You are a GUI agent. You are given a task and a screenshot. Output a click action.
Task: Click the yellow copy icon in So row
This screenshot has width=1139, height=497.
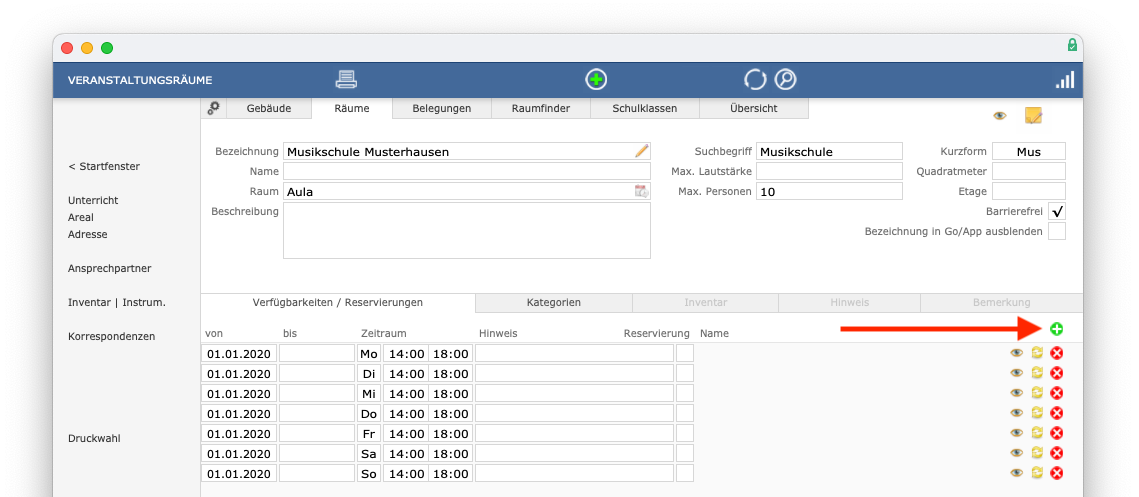point(1037,473)
